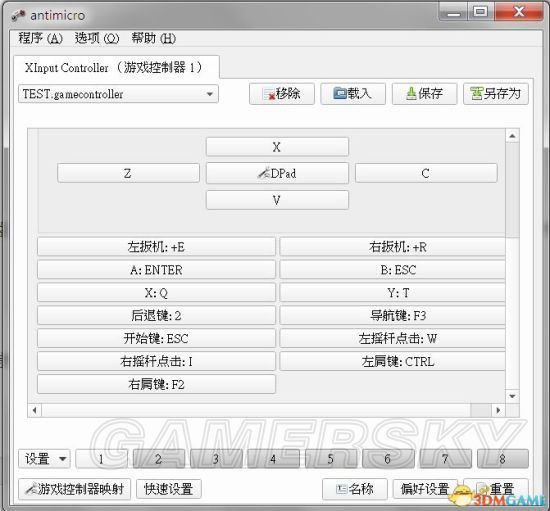The image size is (550, 511).
Task: Switch to set 6
Action: [x=388, y=459]
